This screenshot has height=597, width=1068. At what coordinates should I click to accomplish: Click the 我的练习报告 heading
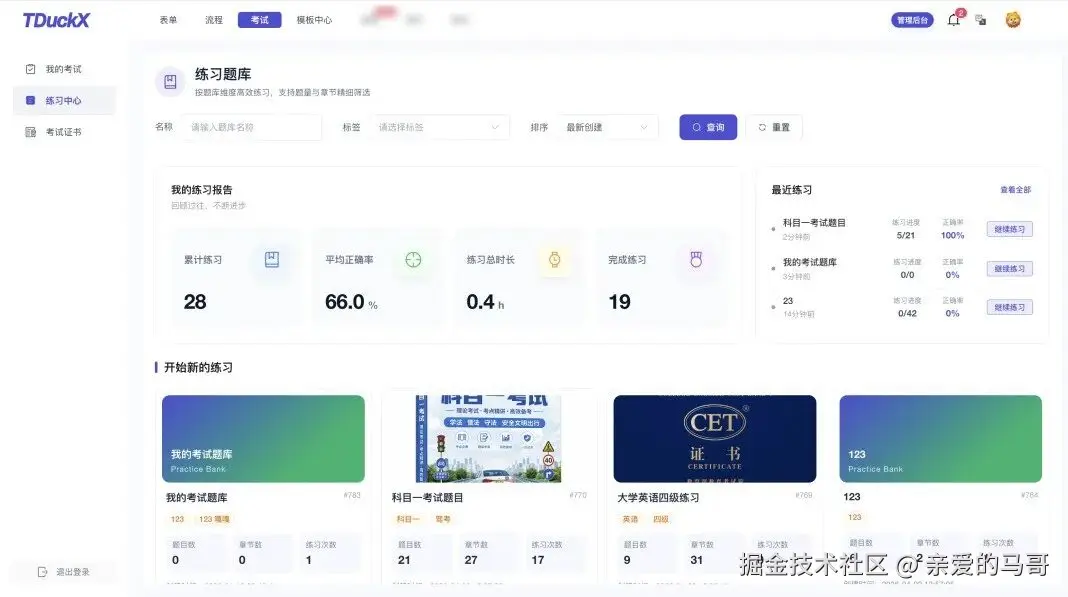(202, 190)
